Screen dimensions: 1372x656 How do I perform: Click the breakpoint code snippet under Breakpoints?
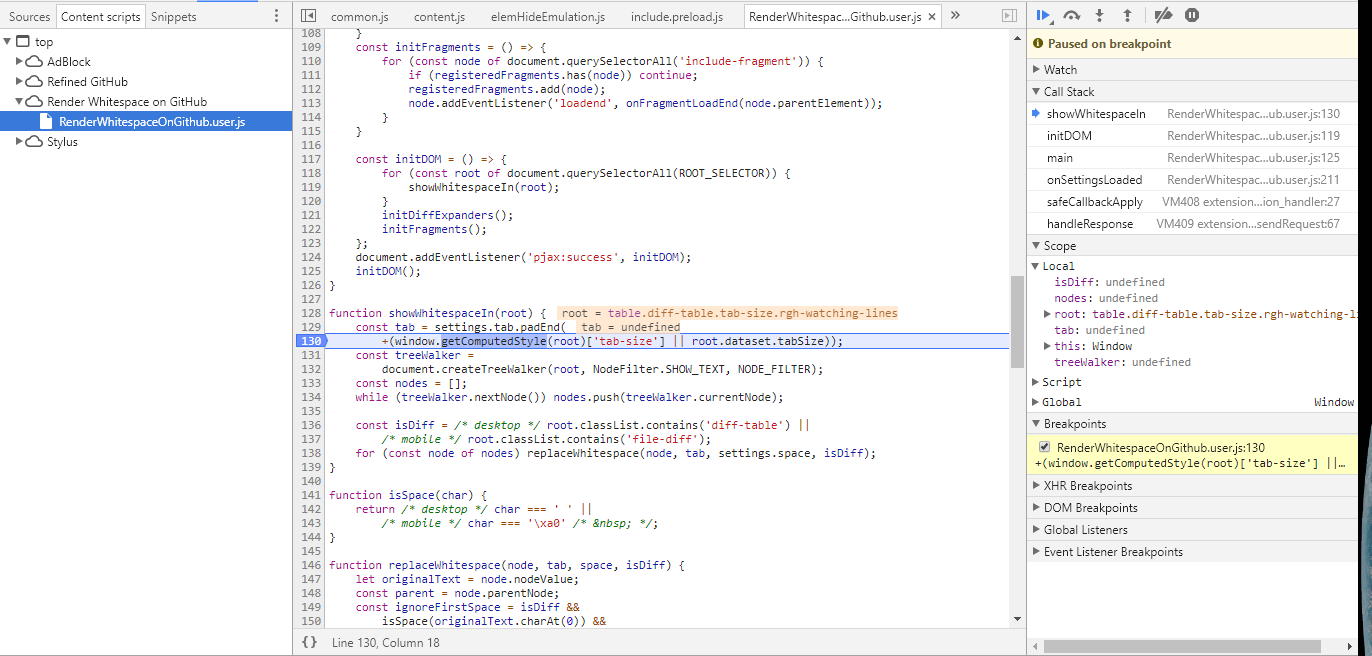tap(1190, 464)
